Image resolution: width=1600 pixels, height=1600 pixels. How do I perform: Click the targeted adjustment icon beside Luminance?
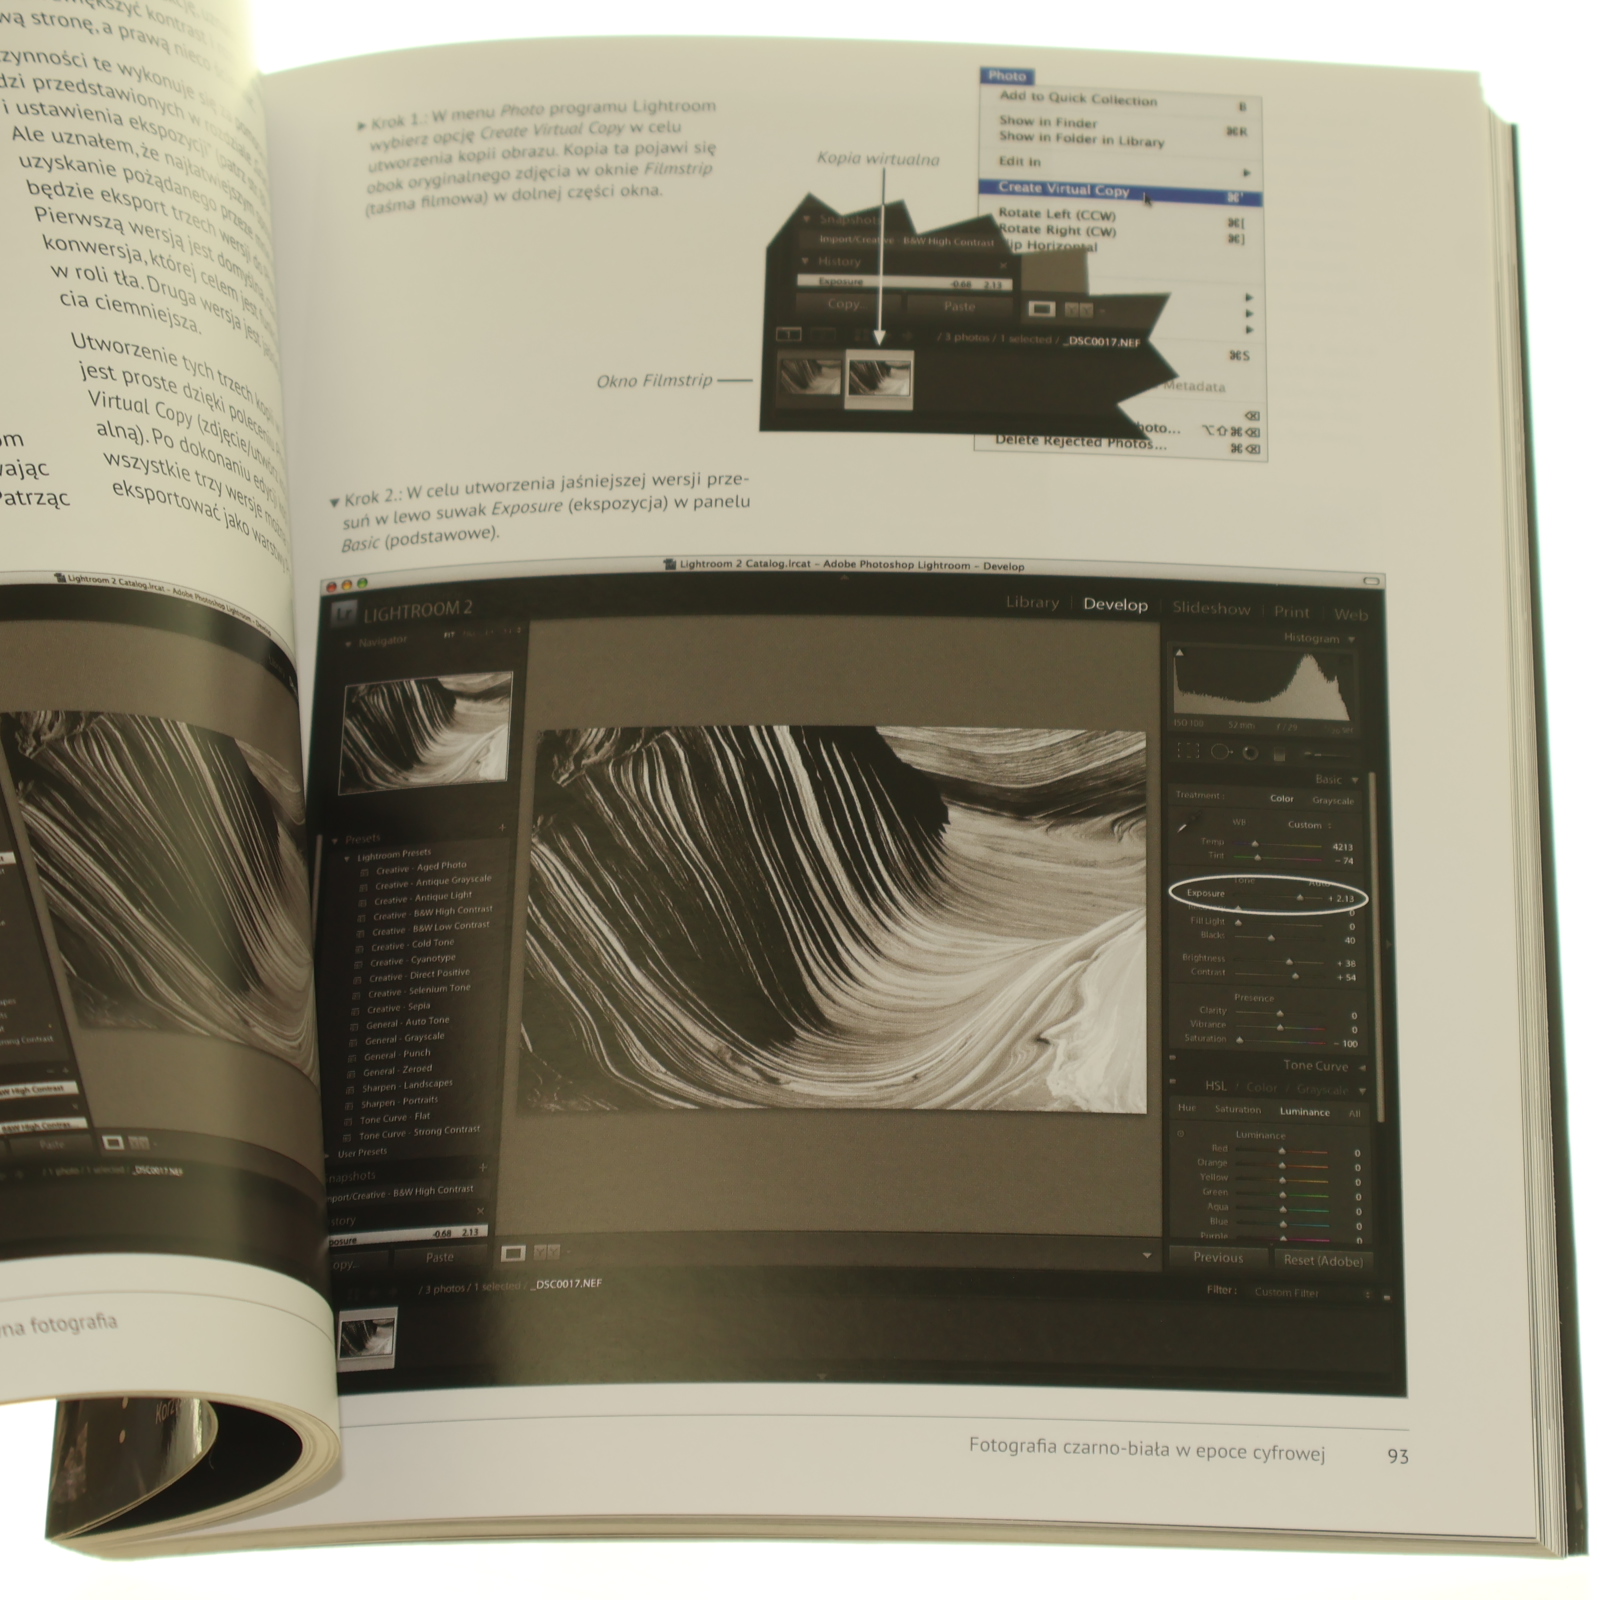coord(1181,1134)
